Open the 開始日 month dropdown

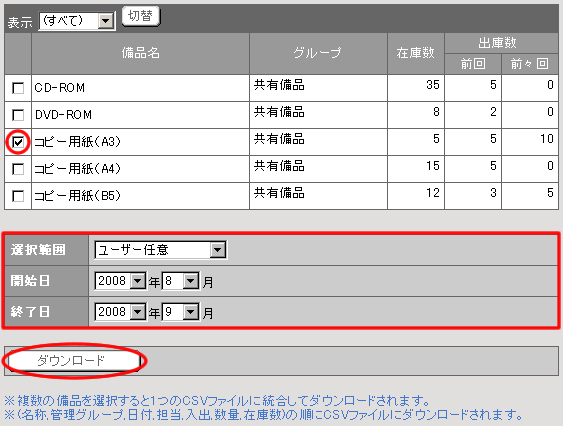point(181,281)
